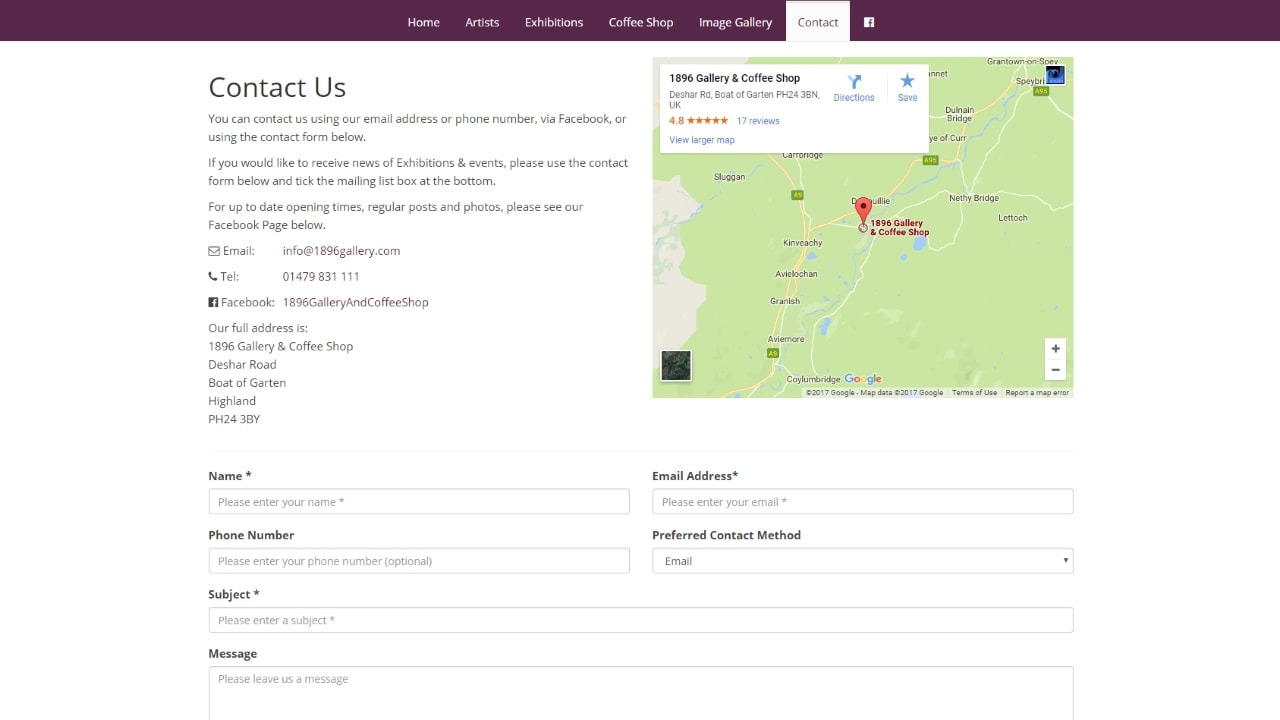Open Preferred Contact Method dropdown
The width and height of the screenshot is (1280, 720).
pyautogui.click(x=862, y=561)
